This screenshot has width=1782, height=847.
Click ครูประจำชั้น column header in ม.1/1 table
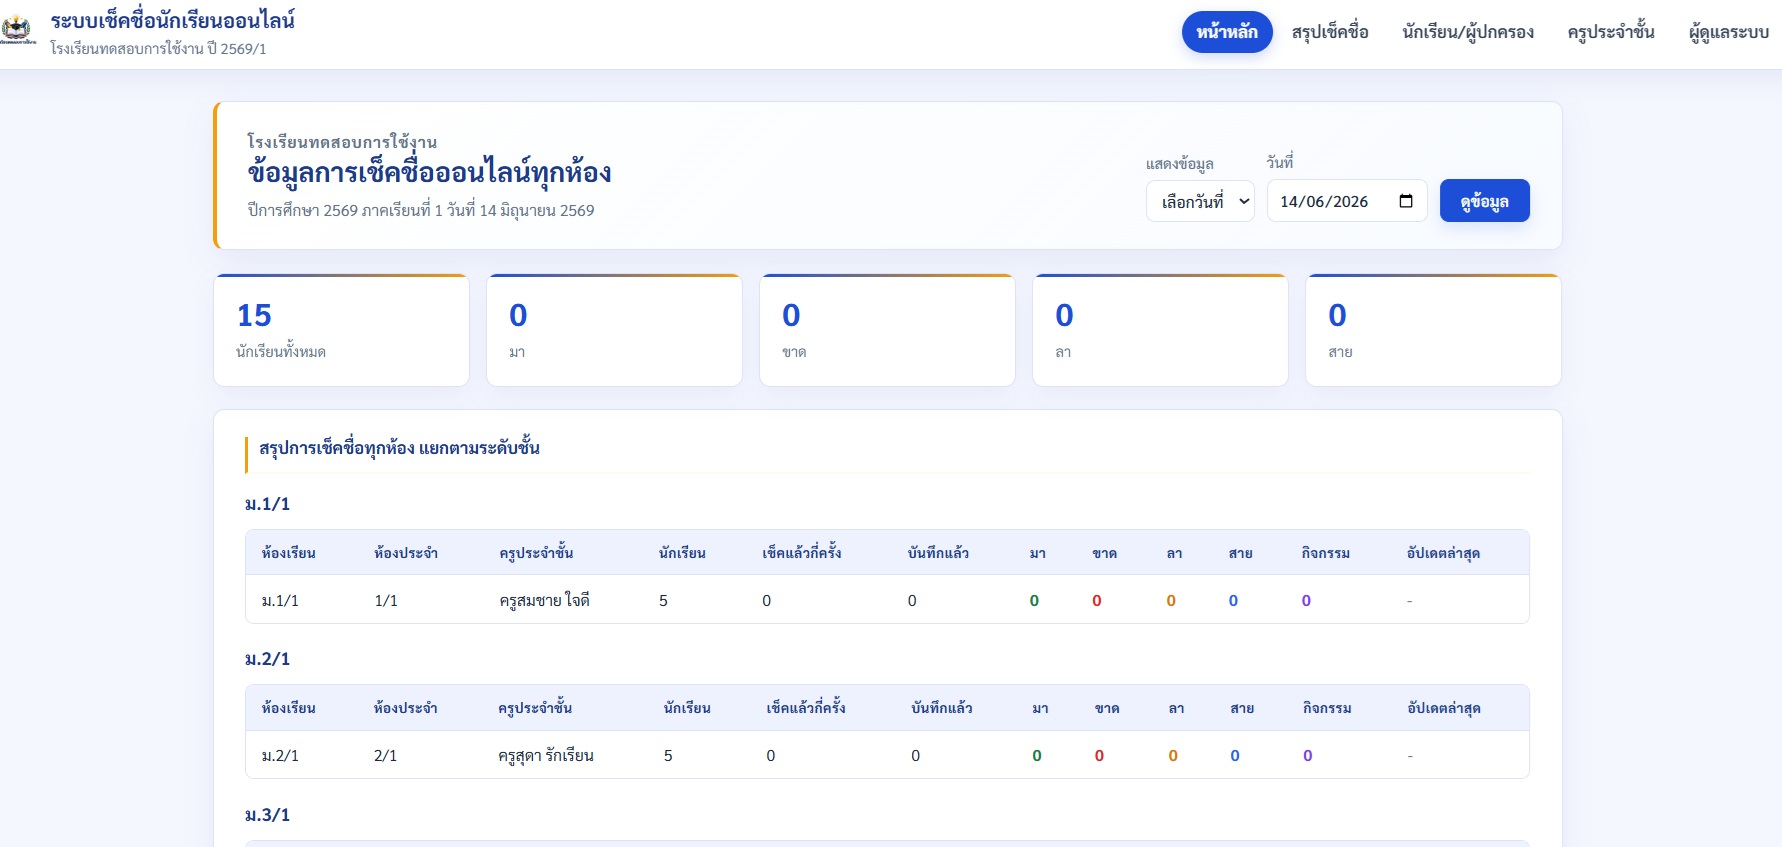[x=536, y=553]
